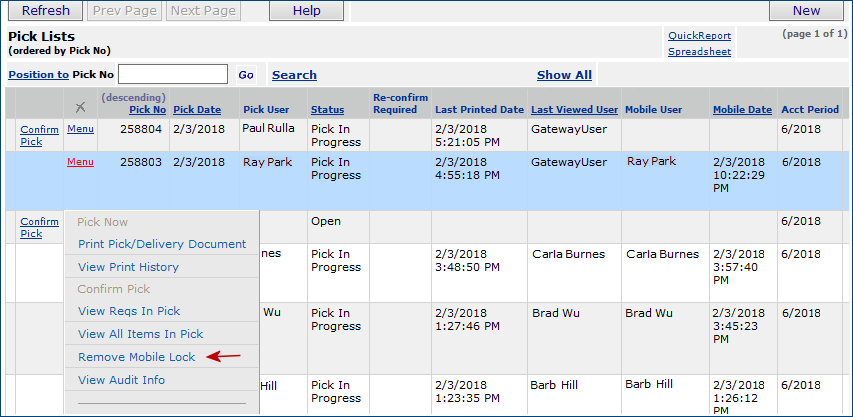Choose Print Pick/Delivery Document menu entry

pyautogui.click(x=161, y=244)
